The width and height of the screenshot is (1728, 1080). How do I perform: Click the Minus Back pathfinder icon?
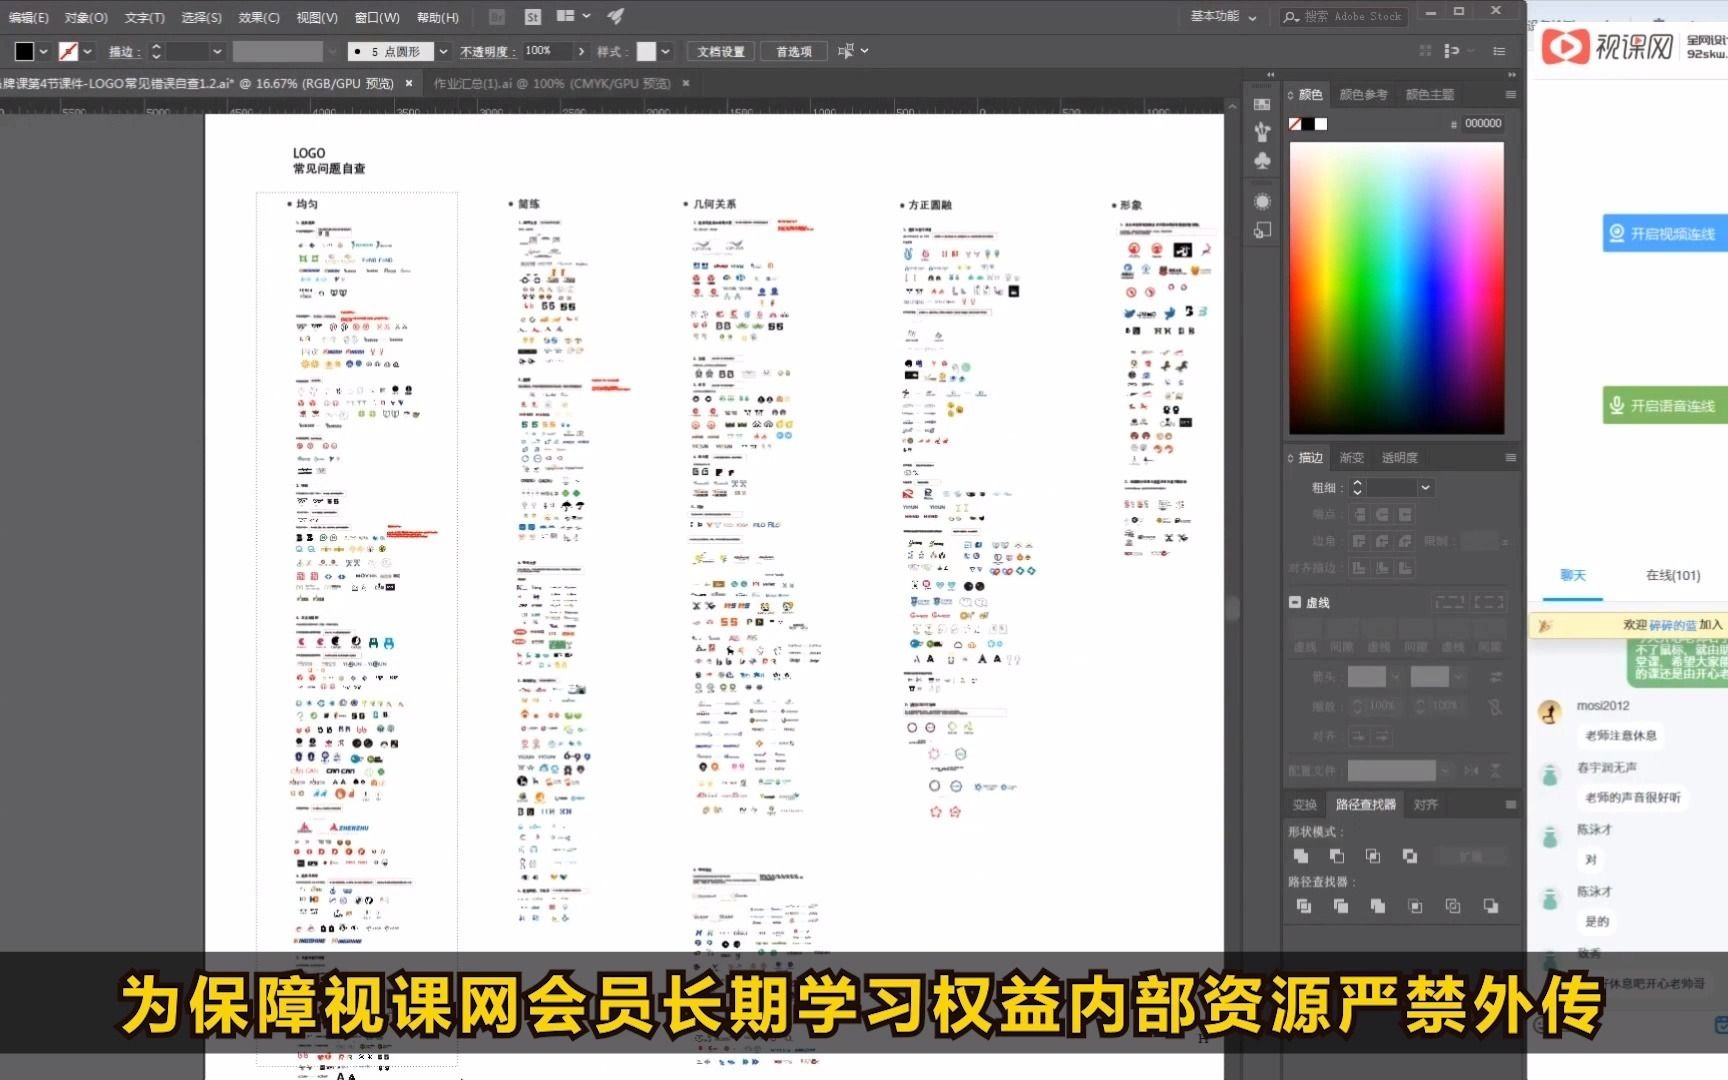click(1491, 906)
